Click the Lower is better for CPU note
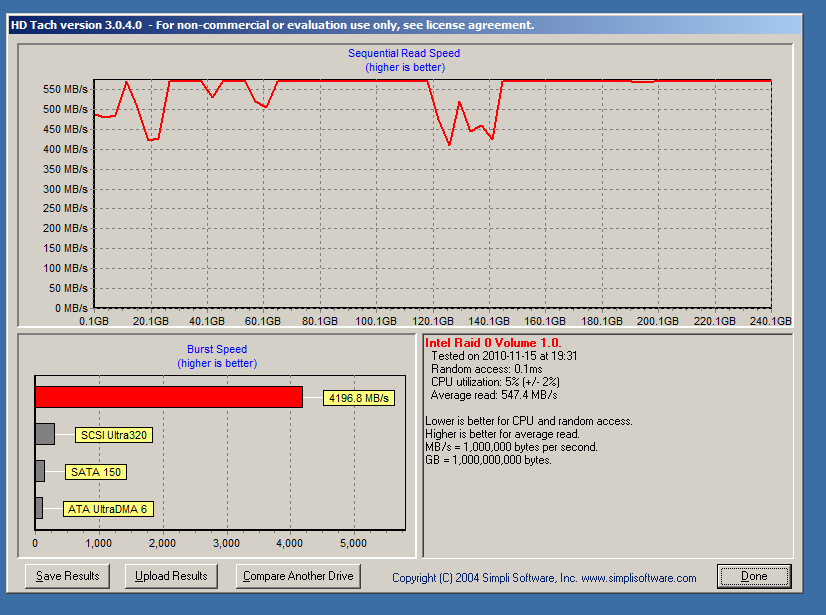Viewport: 826px width, 615px height. 529,421
